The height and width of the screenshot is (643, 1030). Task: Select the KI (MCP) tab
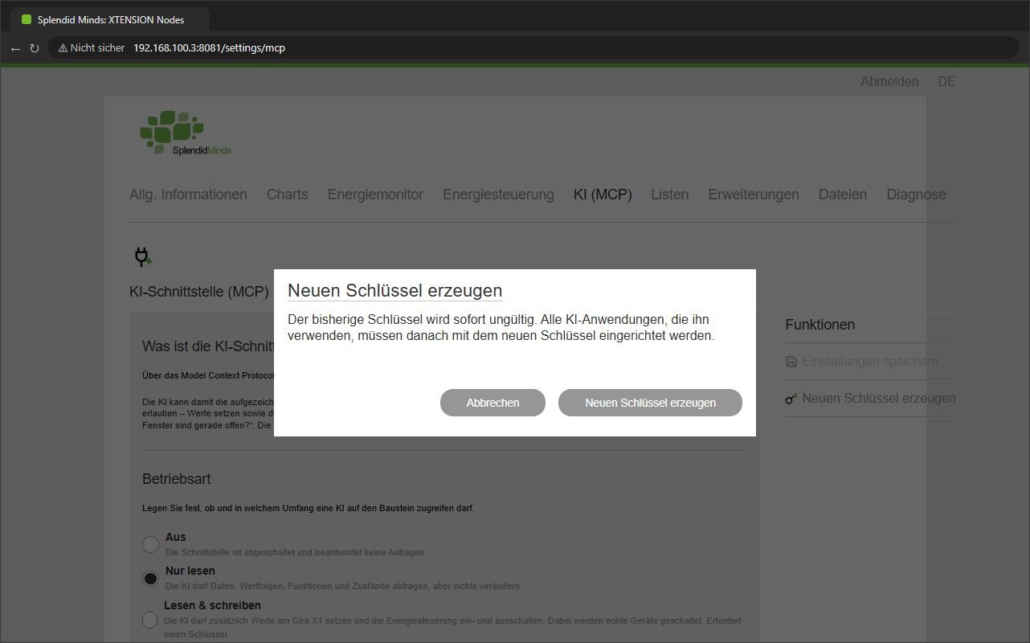(x=602, y=194)
